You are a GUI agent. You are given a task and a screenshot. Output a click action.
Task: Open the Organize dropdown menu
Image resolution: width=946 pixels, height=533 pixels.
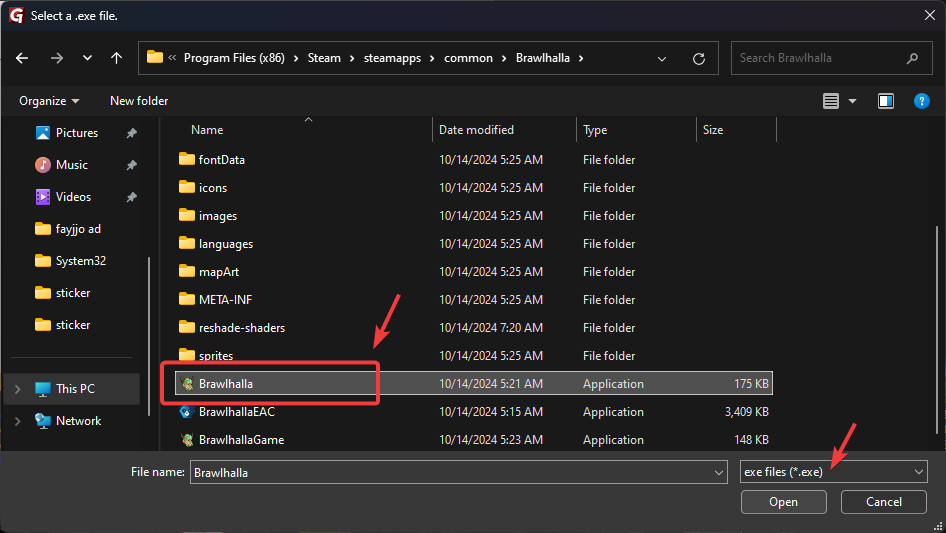(x=48, y=101)
